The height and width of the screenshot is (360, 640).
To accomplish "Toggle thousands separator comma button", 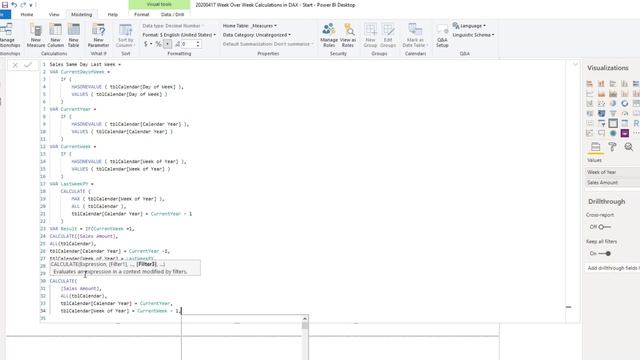I will 167,44.
